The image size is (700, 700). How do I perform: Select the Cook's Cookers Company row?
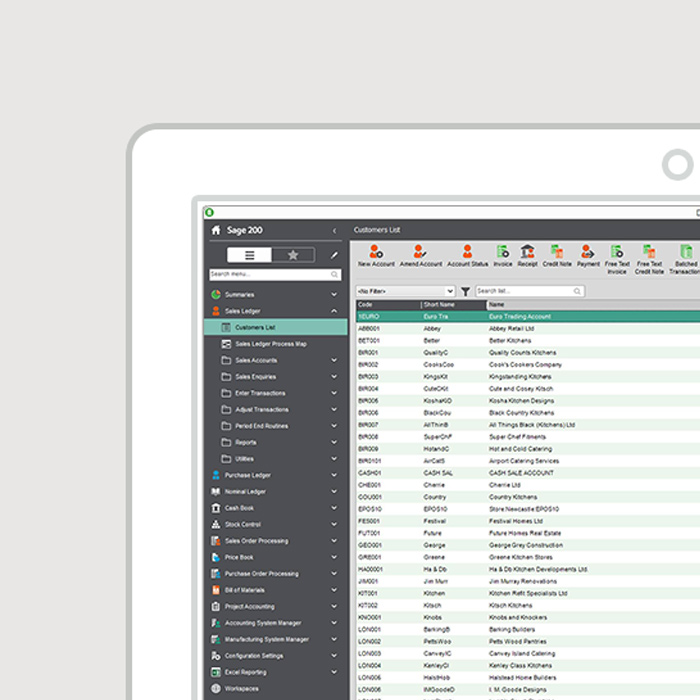point(528,365)
